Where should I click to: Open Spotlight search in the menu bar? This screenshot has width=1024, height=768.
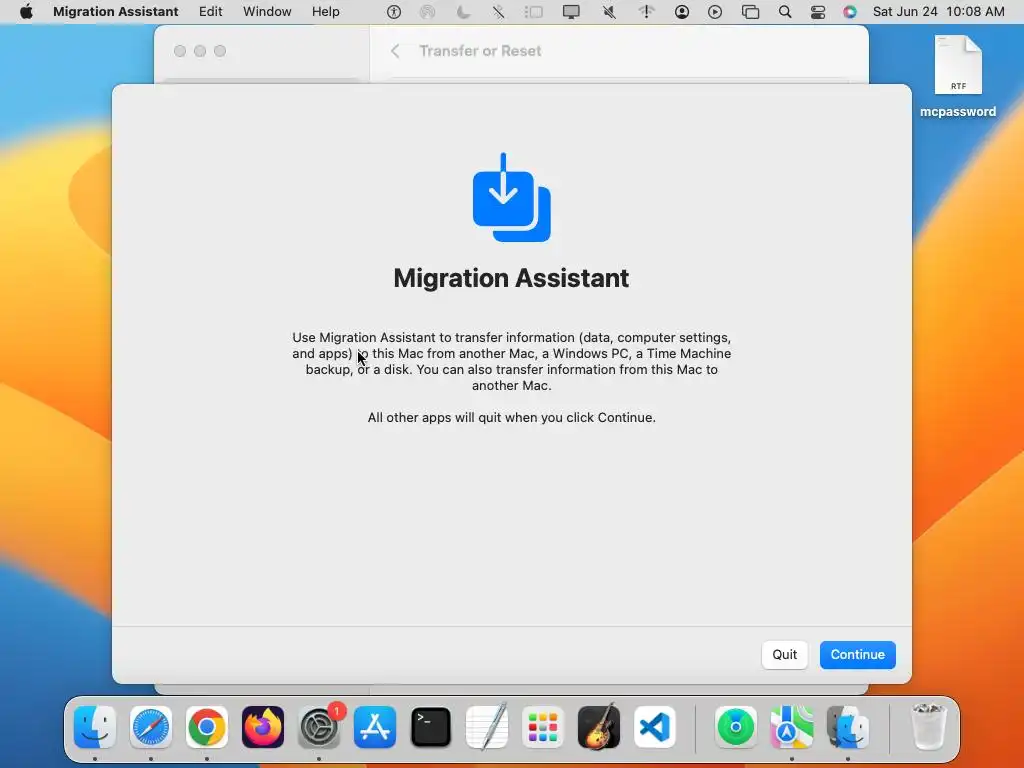(x=785, y=12)
